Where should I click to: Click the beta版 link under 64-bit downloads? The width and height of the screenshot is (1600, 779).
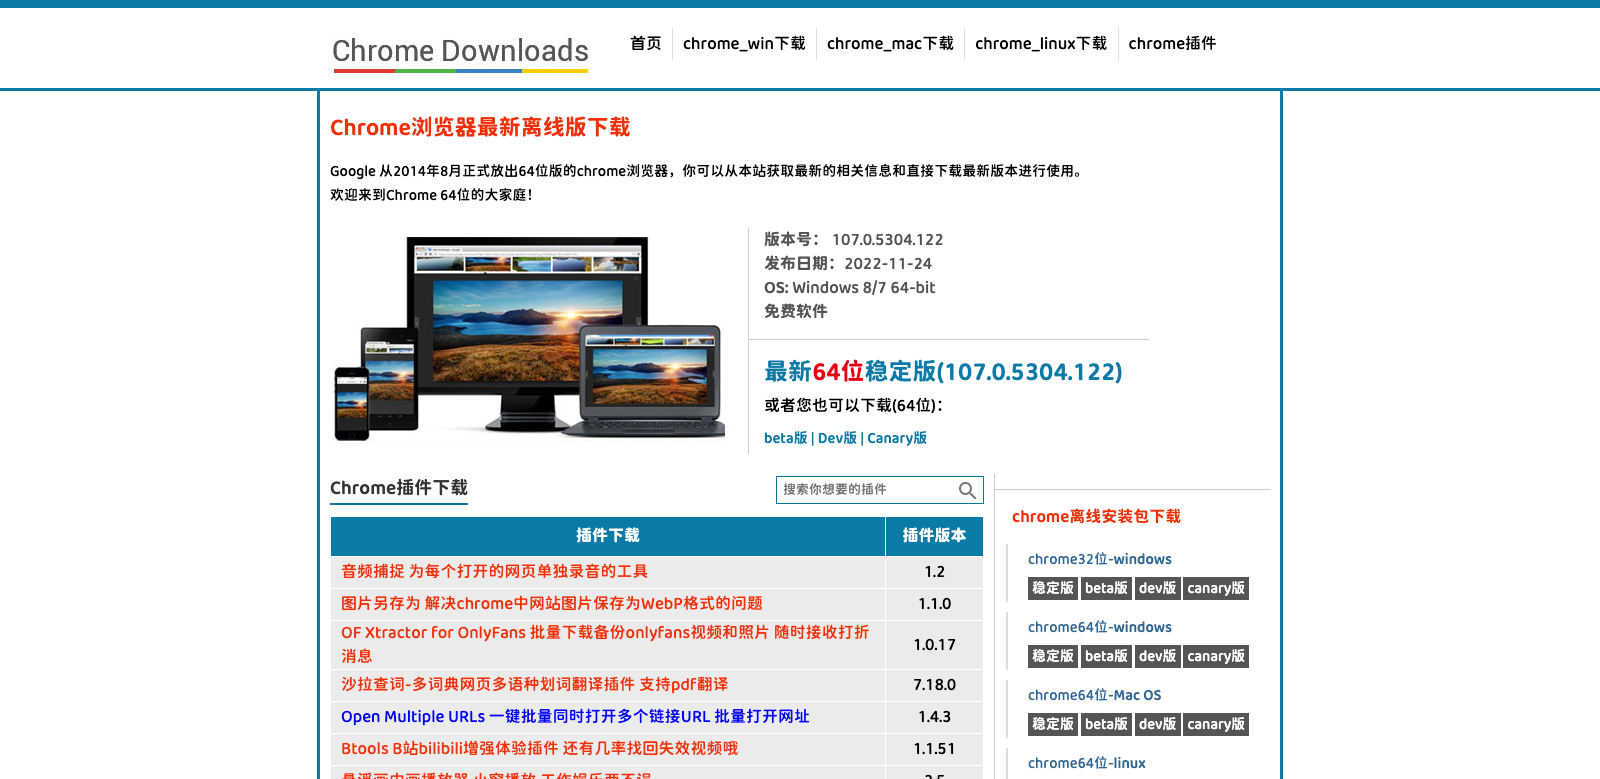click(x=785, y=438)
